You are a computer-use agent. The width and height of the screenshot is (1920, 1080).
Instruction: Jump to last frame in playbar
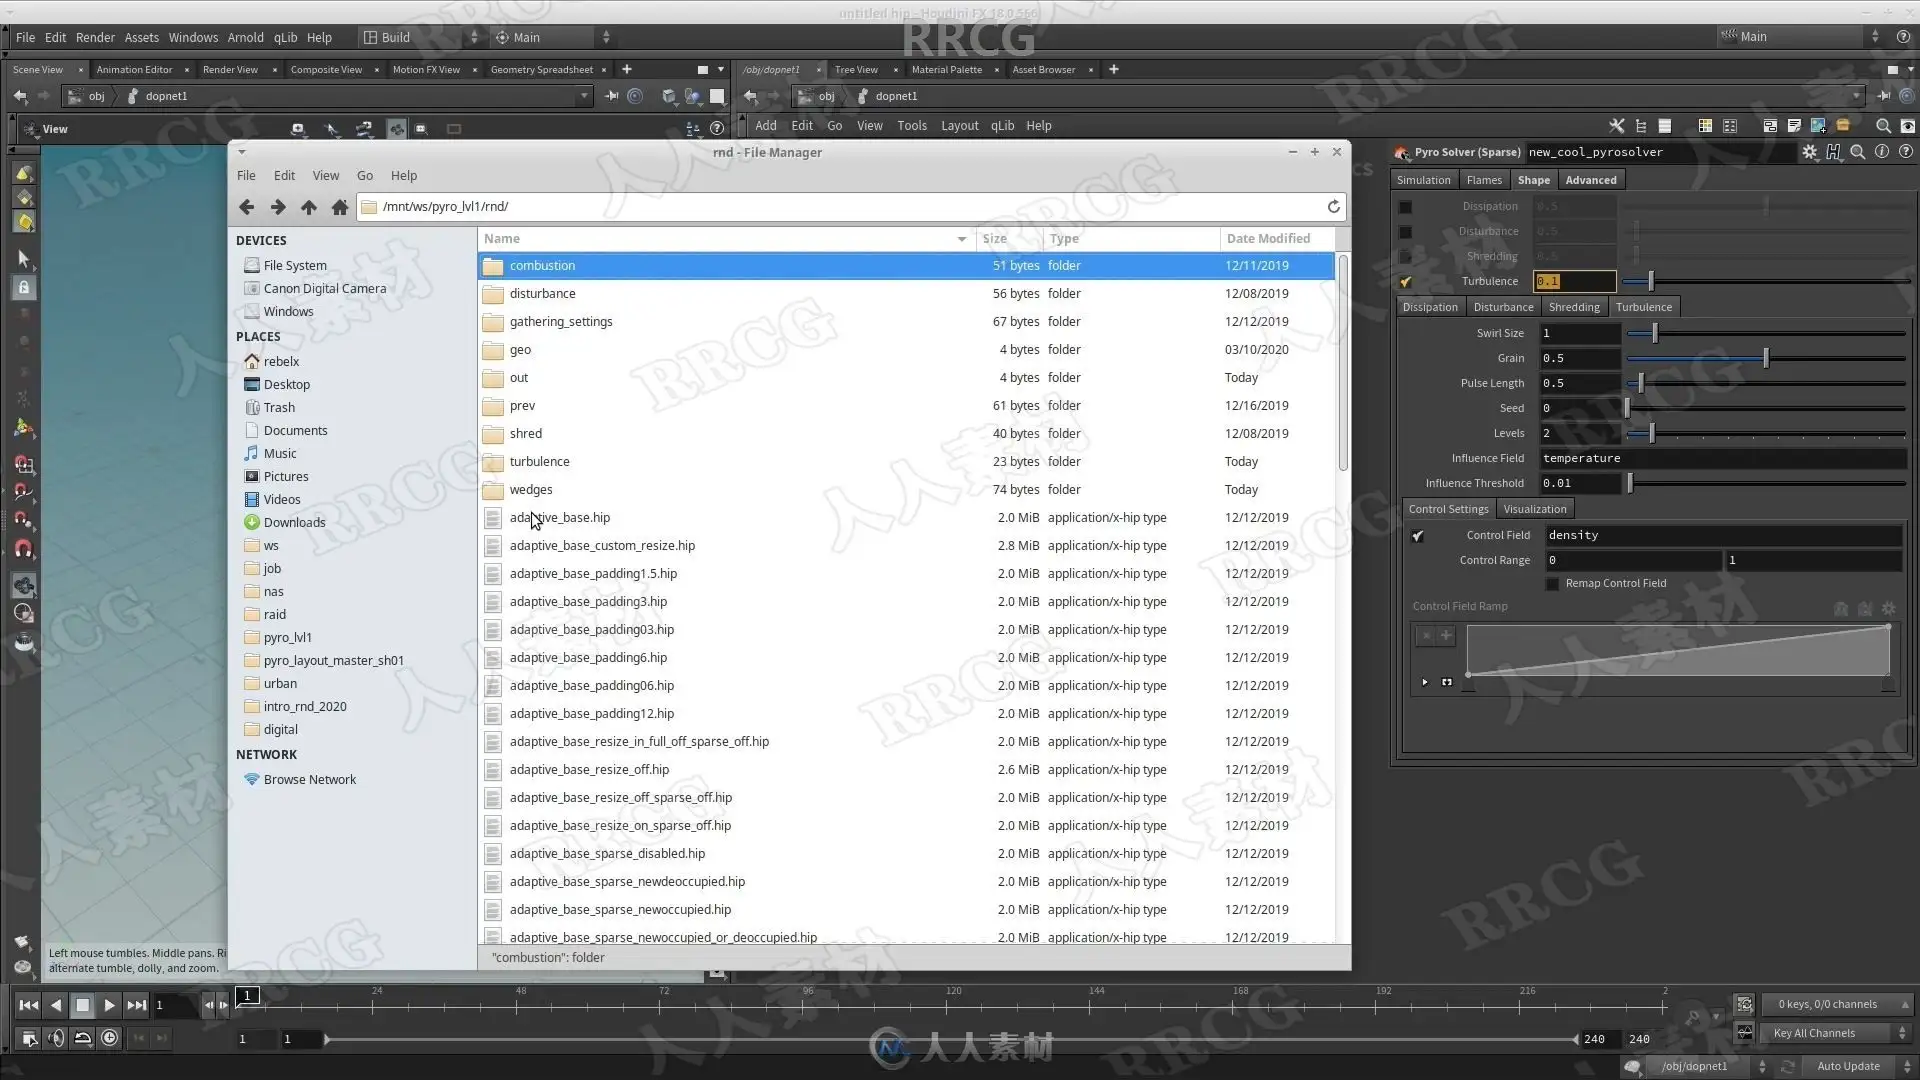pos(137,1005)
